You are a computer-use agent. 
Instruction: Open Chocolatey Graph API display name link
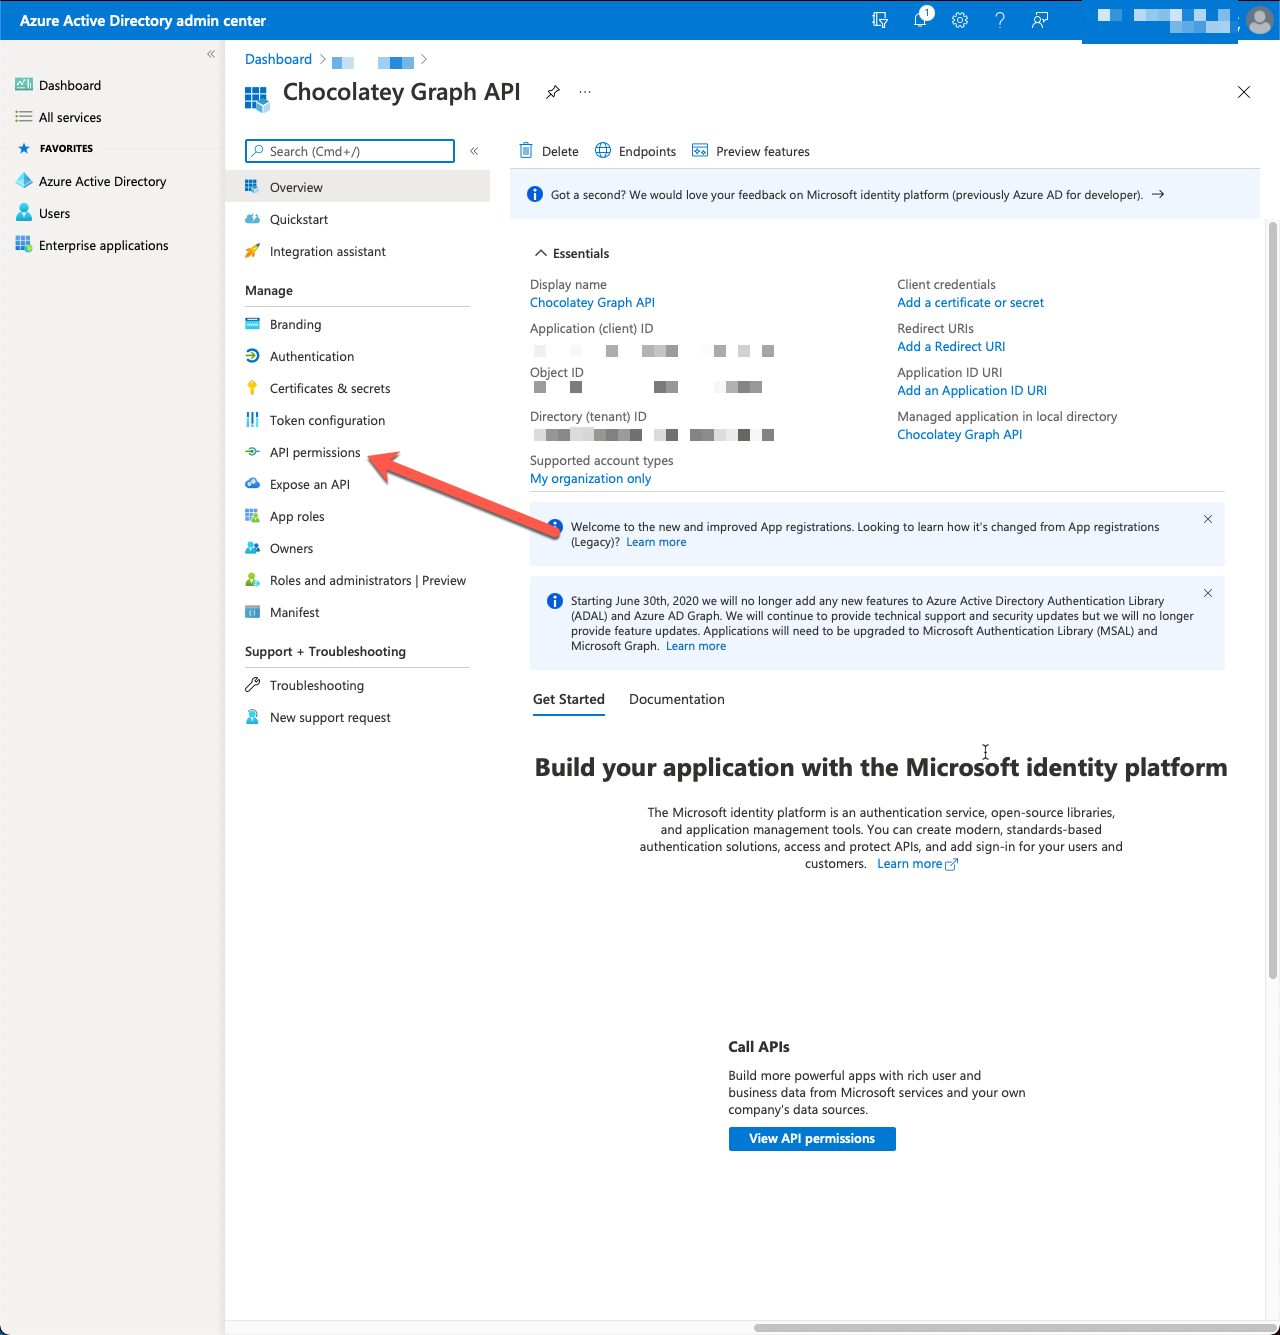click(x=592, y=302)
